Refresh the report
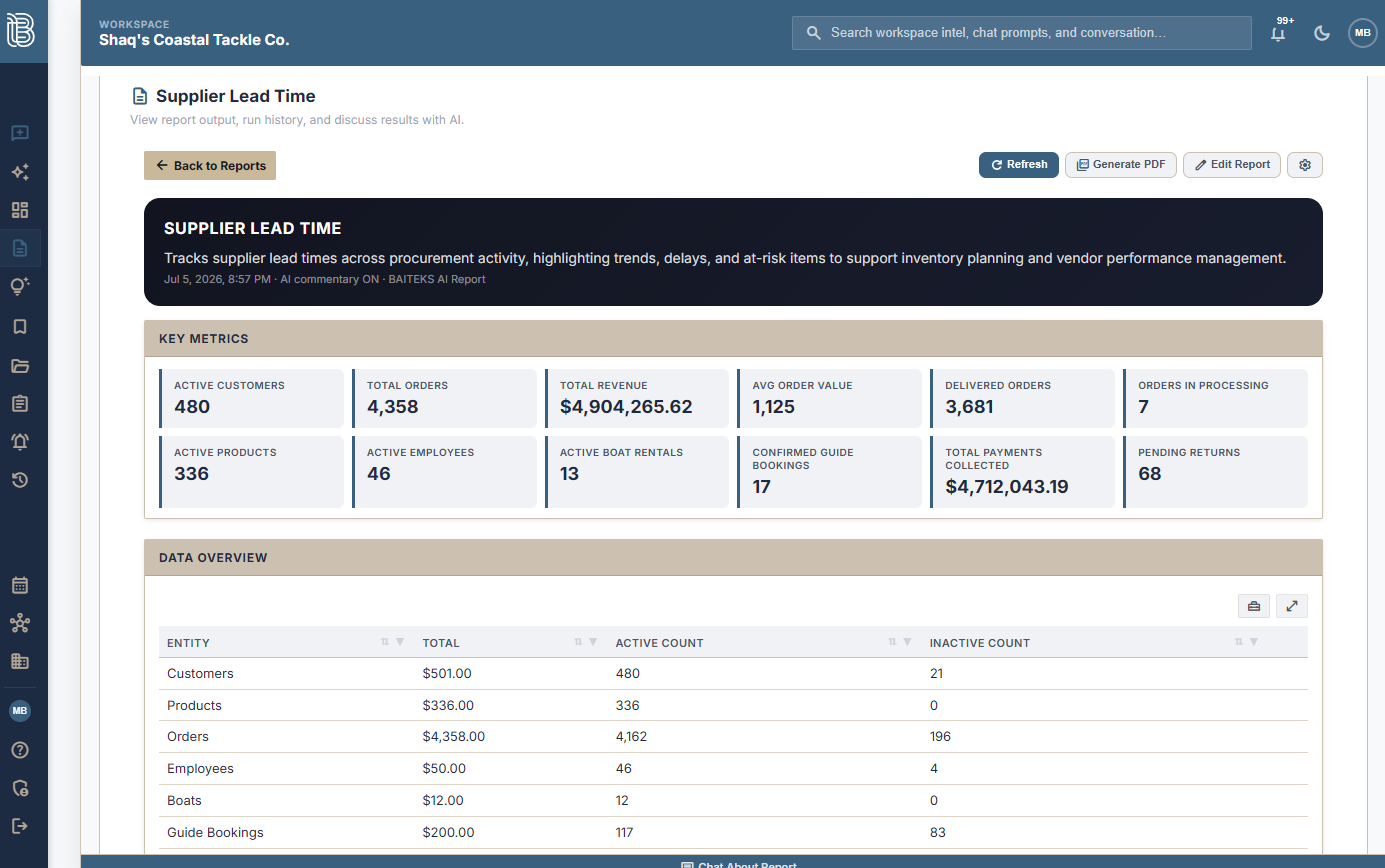Screen dimensions: 1385x868 tap(1018, 165)
